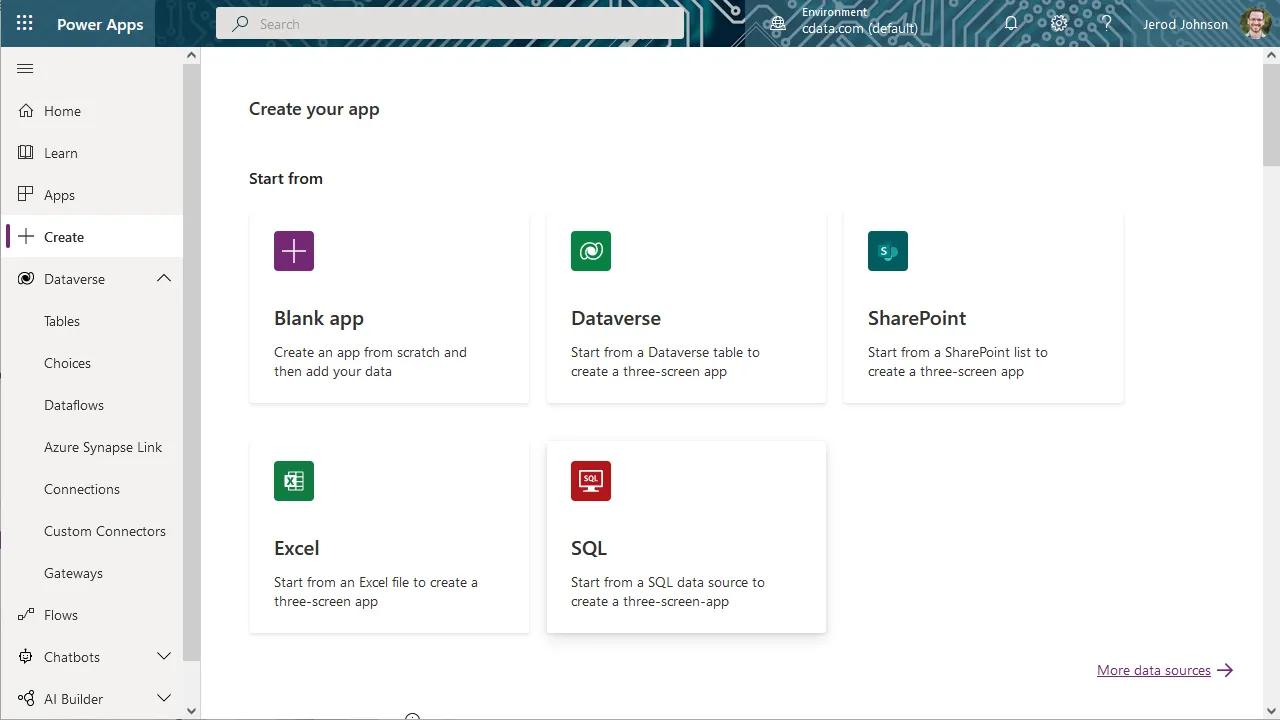Click the SharePoint icon on the SharePoint card
Image resolution: width=1280 pixels, height=720 pixels.
[887, 251]
